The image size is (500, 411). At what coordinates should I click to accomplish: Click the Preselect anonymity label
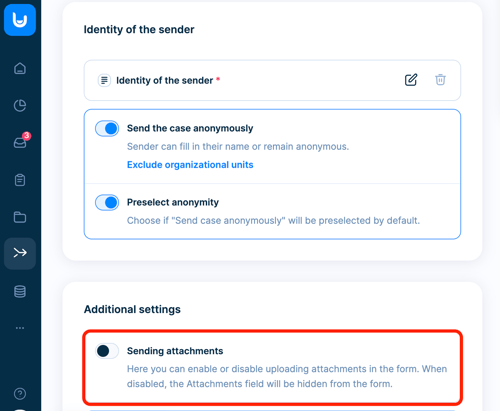[x=173, y=202]
